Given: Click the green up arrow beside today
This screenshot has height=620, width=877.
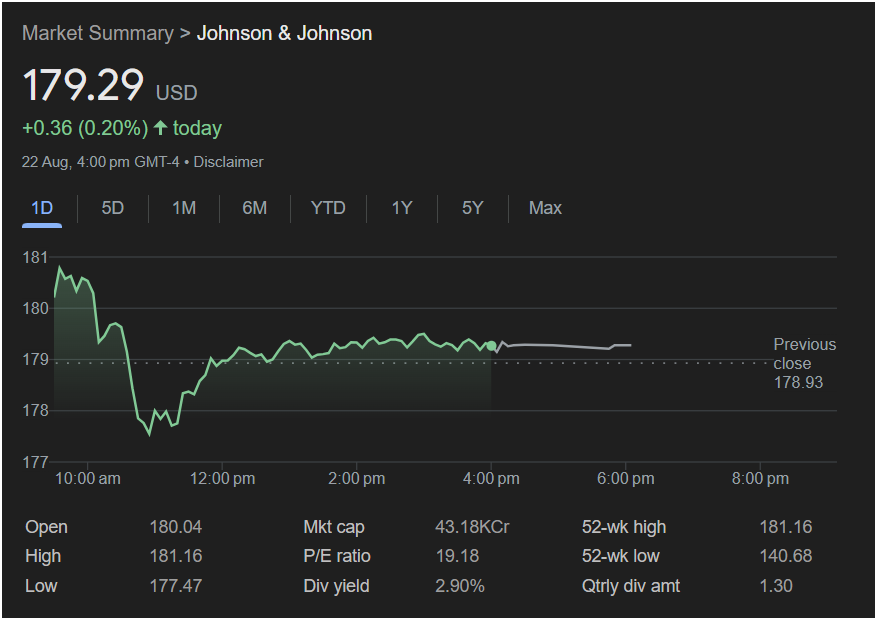Looking at the screenshot, I should click(x=160, y=128).
